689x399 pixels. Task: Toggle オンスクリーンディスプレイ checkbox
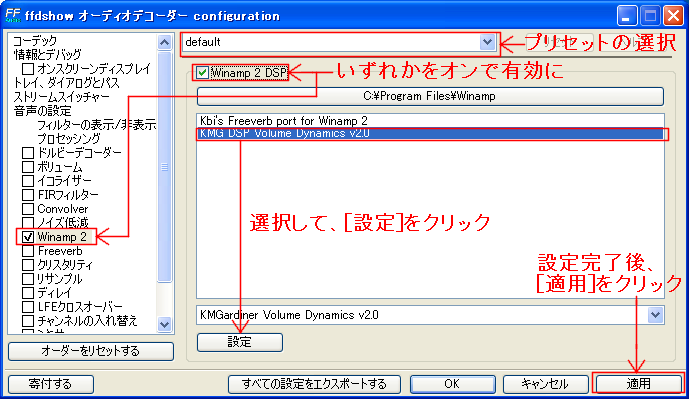(28, 69)
